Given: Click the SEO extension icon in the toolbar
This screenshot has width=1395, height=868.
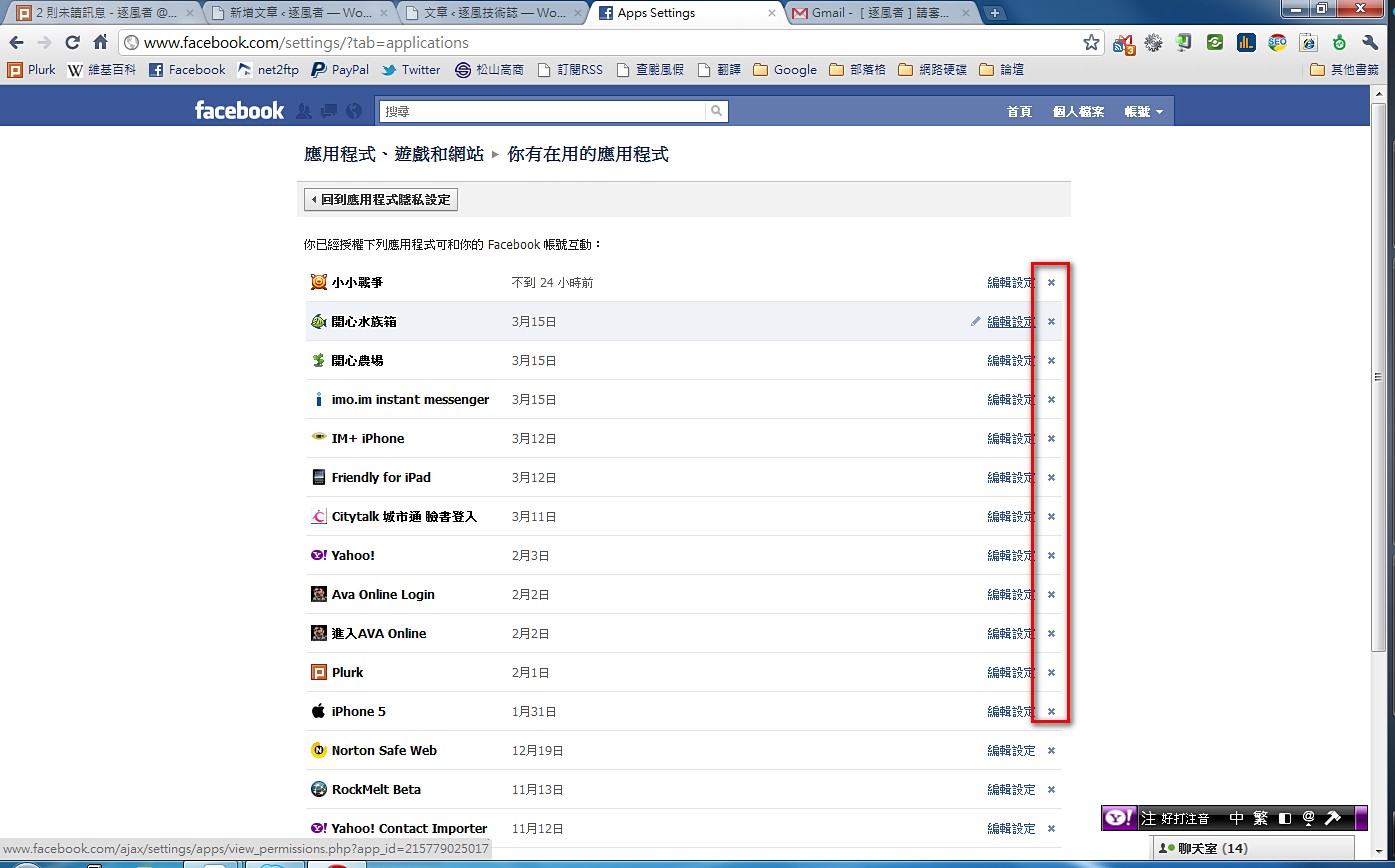Looking at the screenshot, I should point(1277,43).
